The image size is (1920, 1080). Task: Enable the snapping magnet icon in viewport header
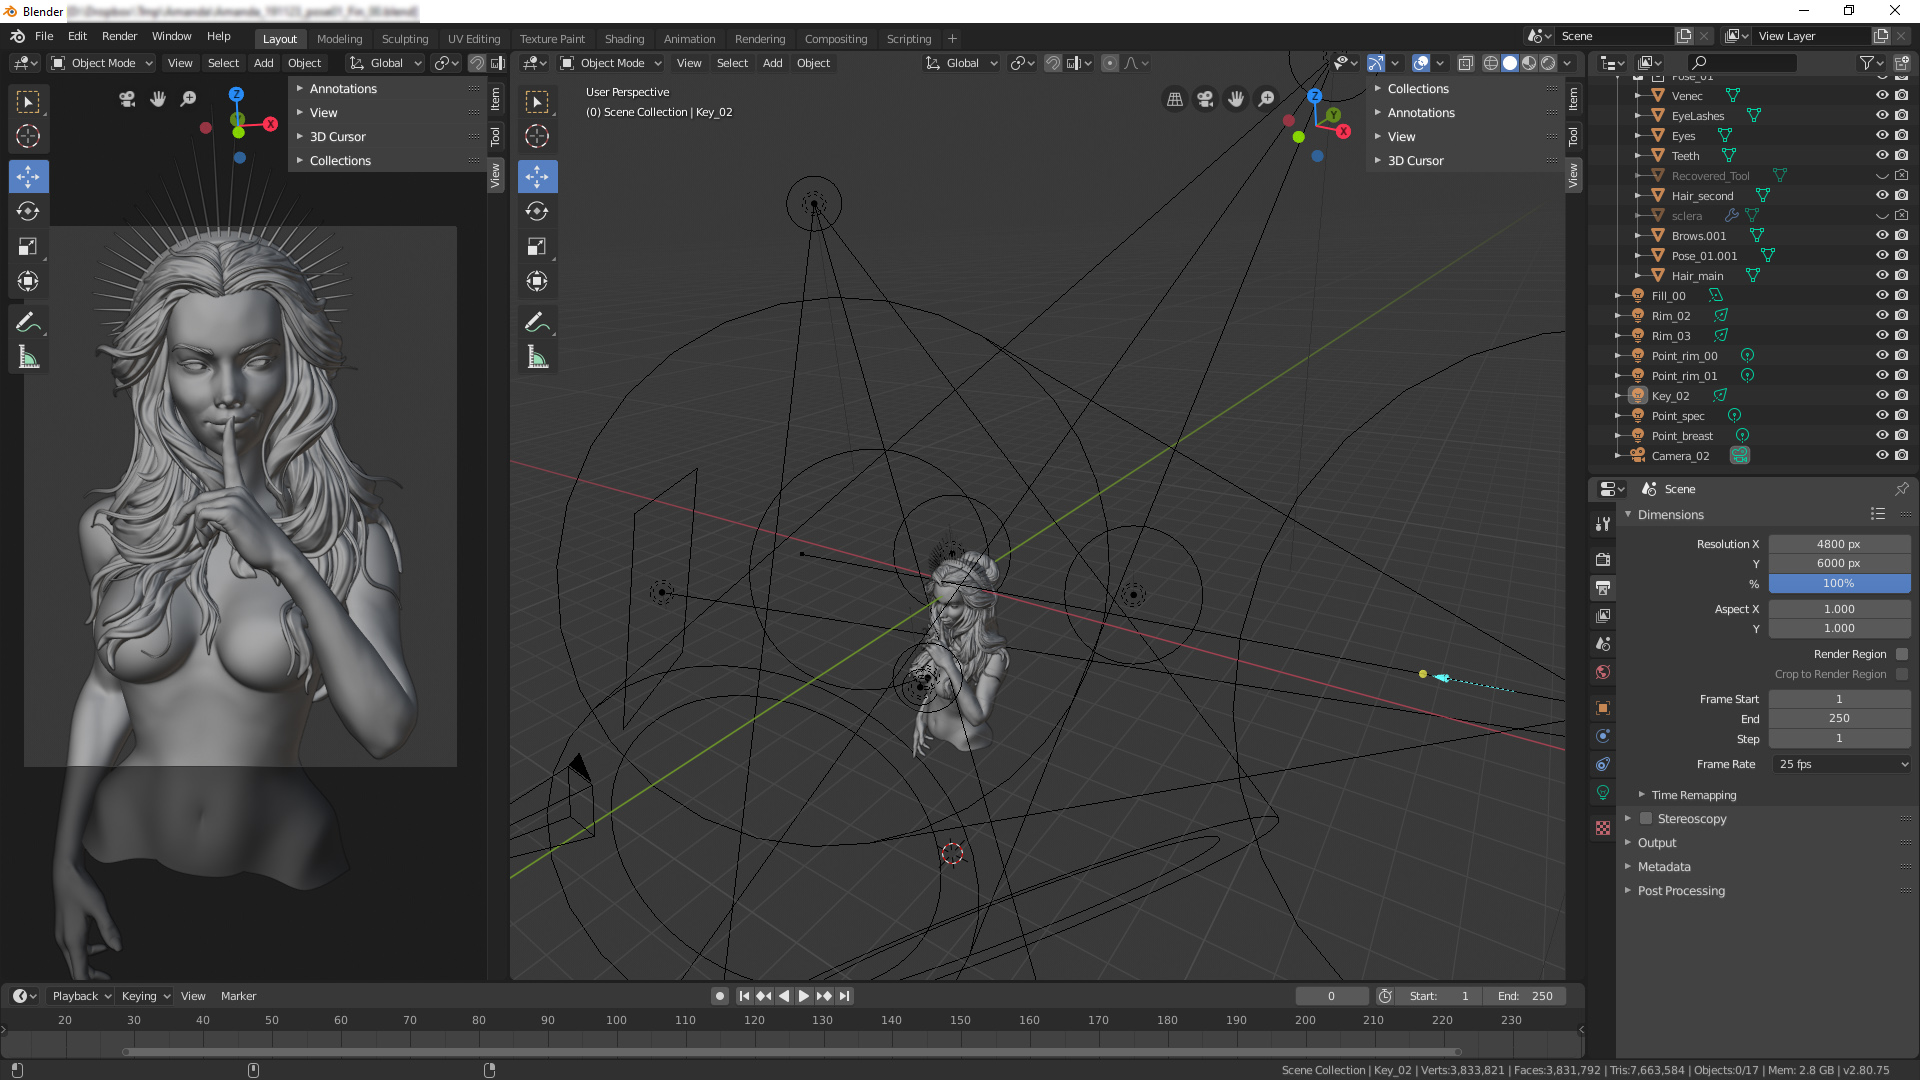(x=1053, y=63)
